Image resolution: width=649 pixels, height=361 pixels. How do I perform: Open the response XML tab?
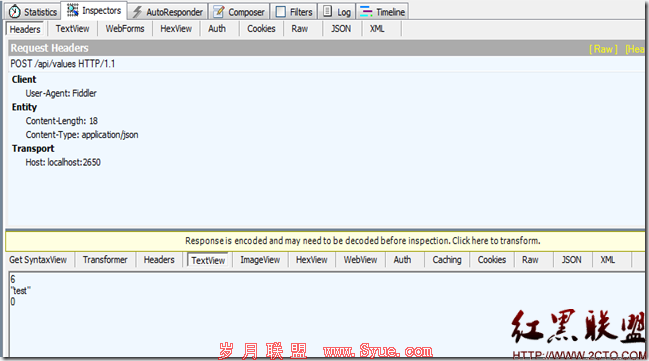[608, 260]
